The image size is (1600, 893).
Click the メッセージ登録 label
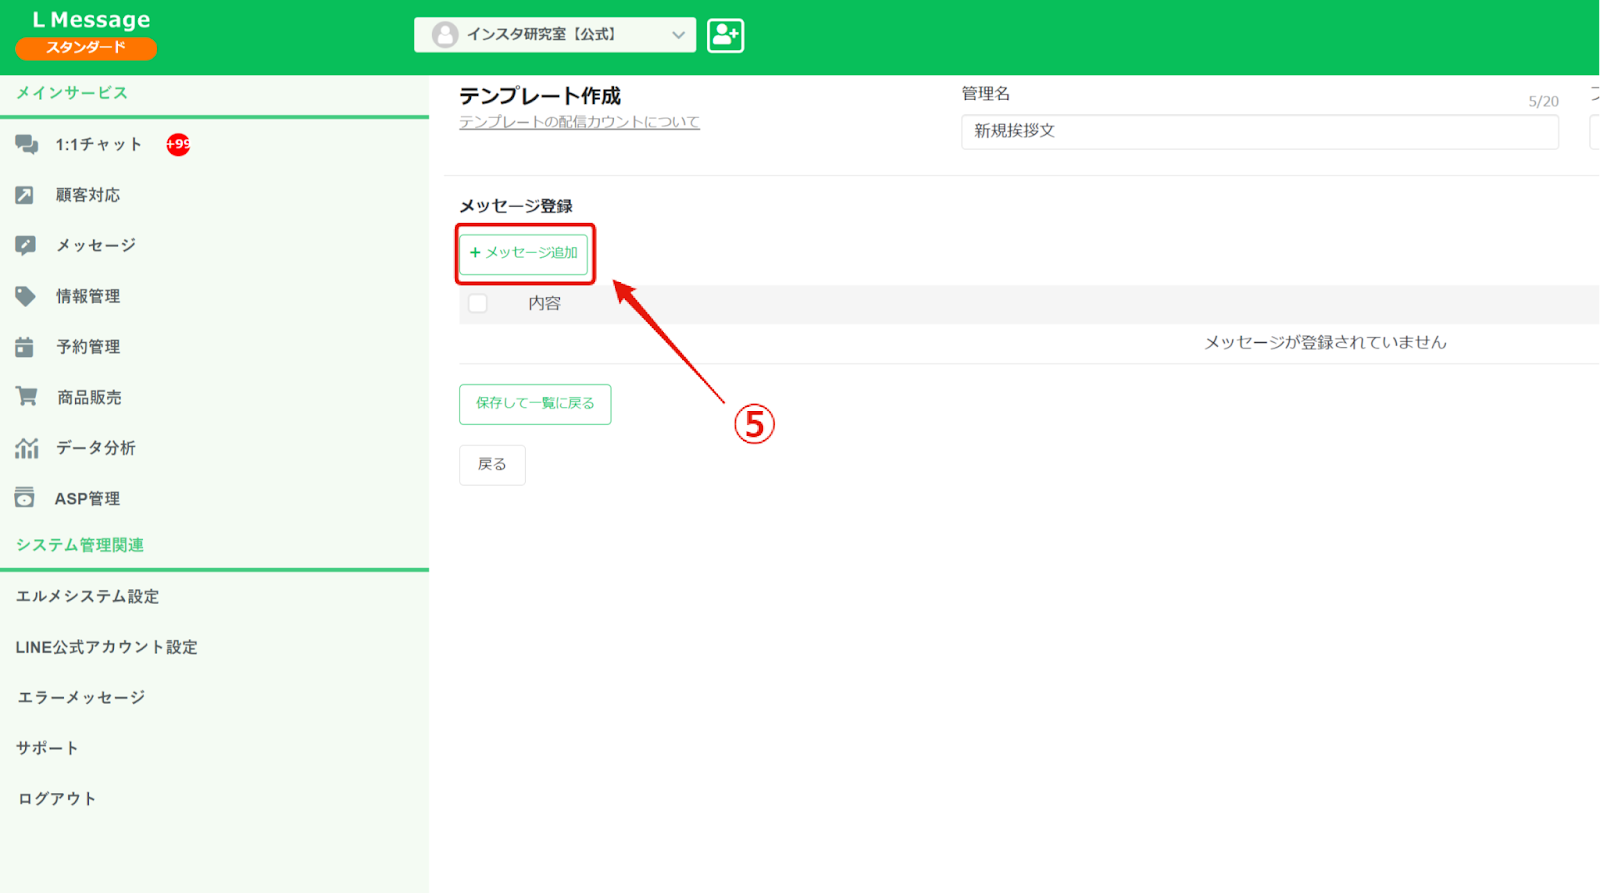pyautogui.click(x=516, y=206)
